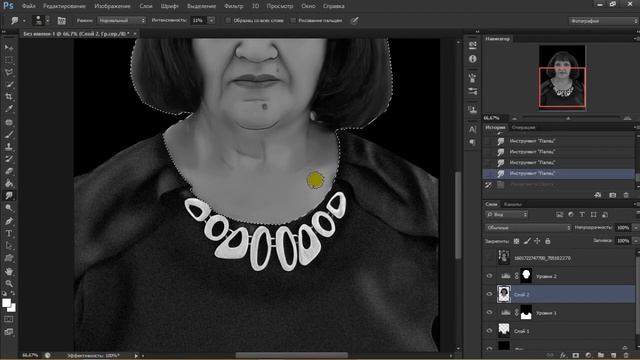Select the Type text tool
The height and width of the screenshot is (360, 640).
9,233
